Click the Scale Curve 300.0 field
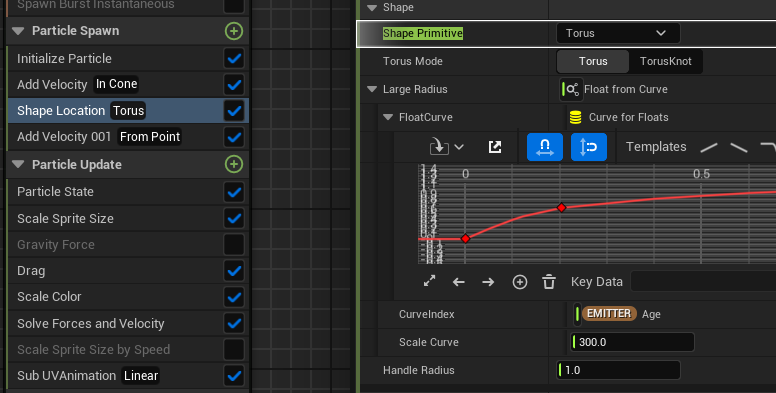The height and width of the screenshot is (393, 776). [632, 342]
